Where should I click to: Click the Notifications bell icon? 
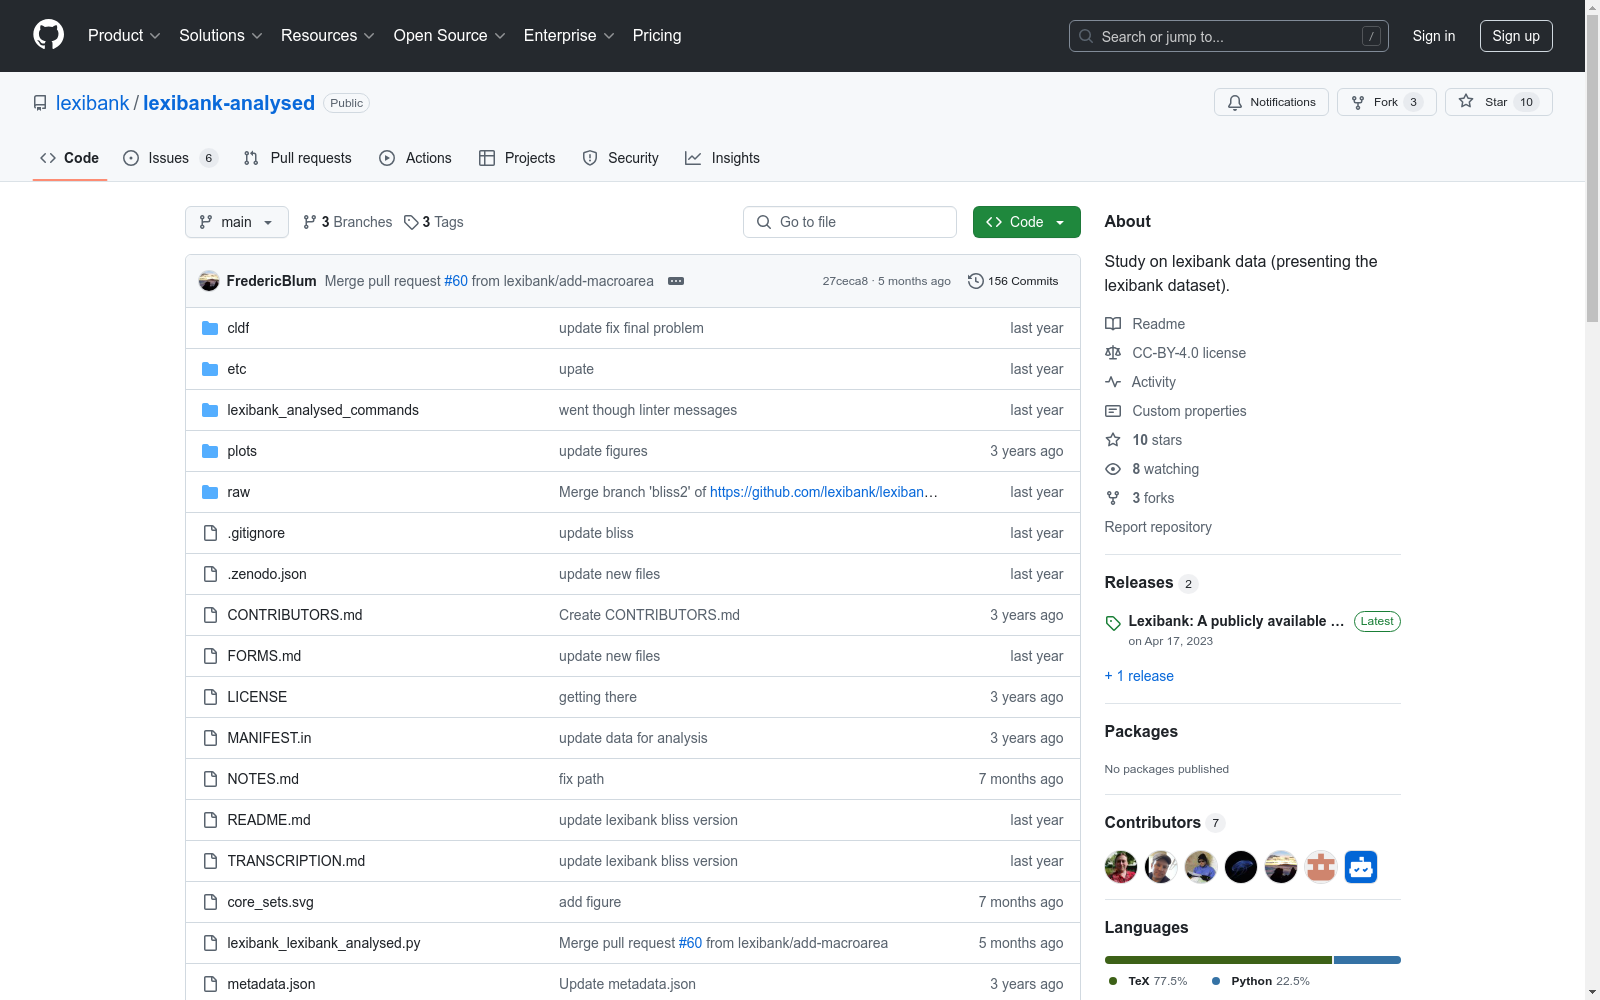(x=1235, y=102)
